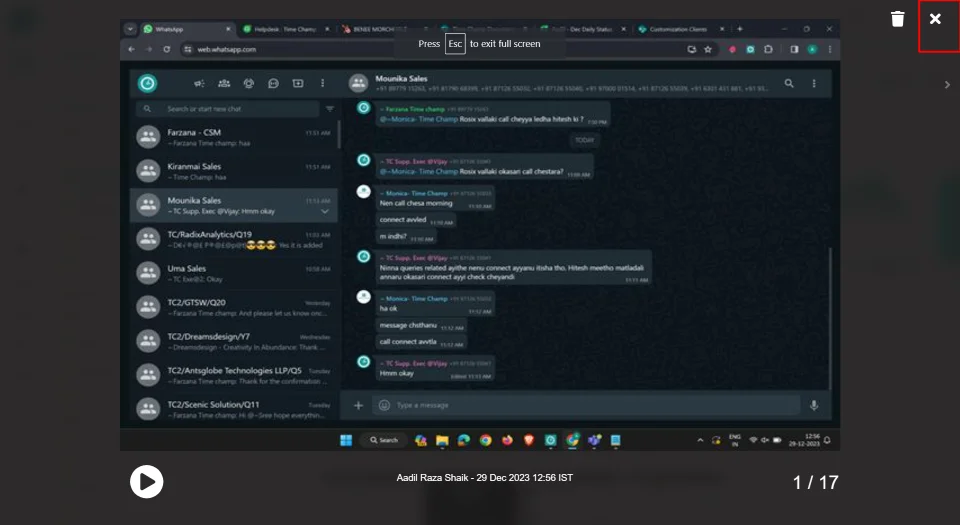Click the 1 / 17 screenshot counter
Screen dimensions: 960x525
pyautogui.click(x=815, y=483)
